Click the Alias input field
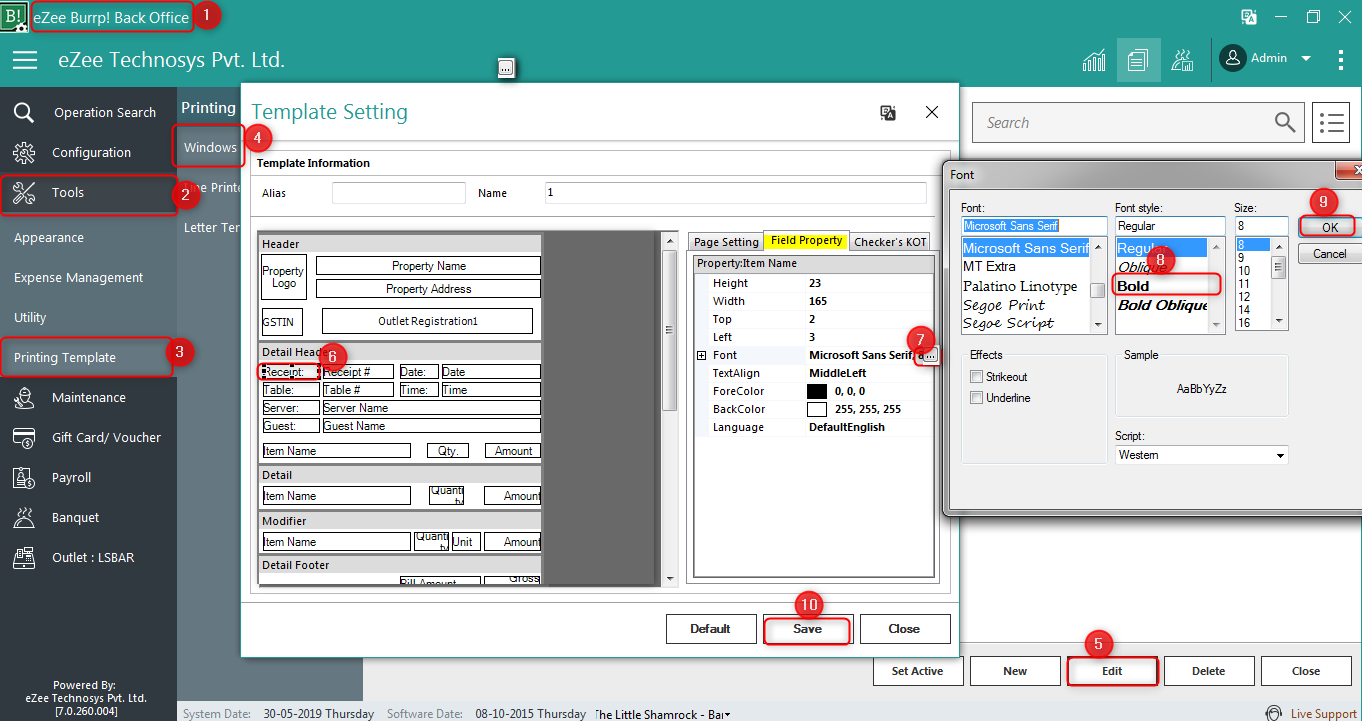The width and height of the screenshot is (1362, 721). 399,193
